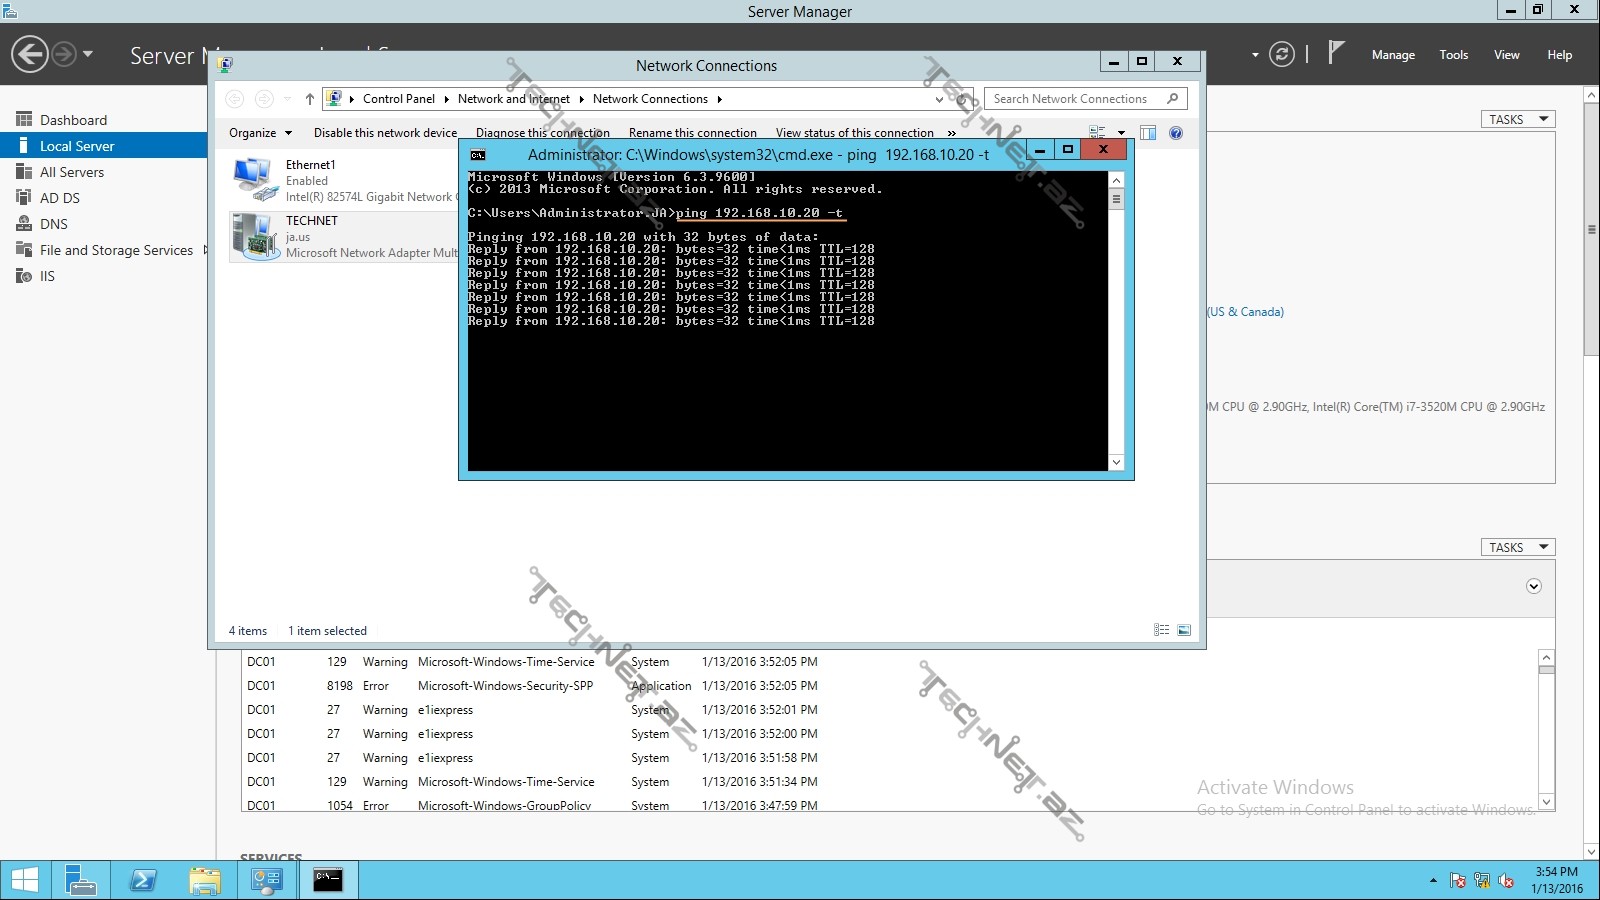Open PowerShell from the taskbar
This screenshot has height=900, width=1600.
(143, 880)
